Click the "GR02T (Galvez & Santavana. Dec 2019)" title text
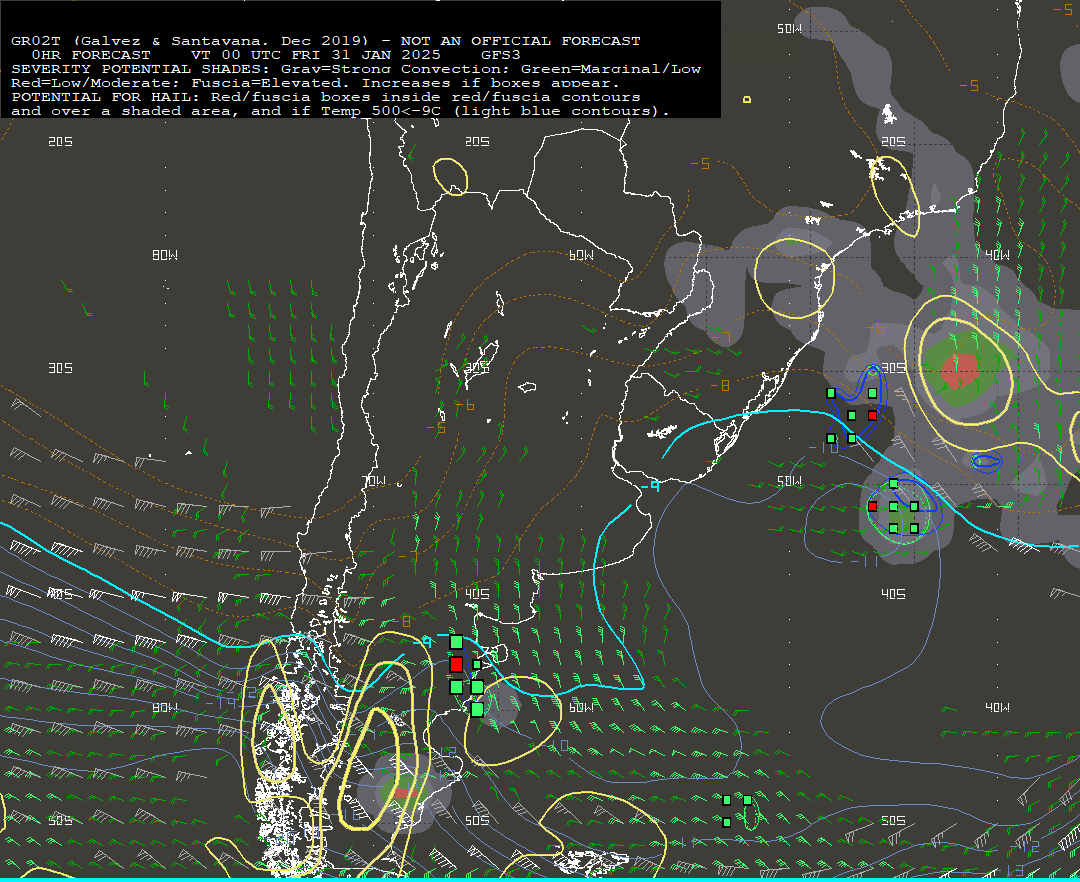1080x882 pixels. 189,41
